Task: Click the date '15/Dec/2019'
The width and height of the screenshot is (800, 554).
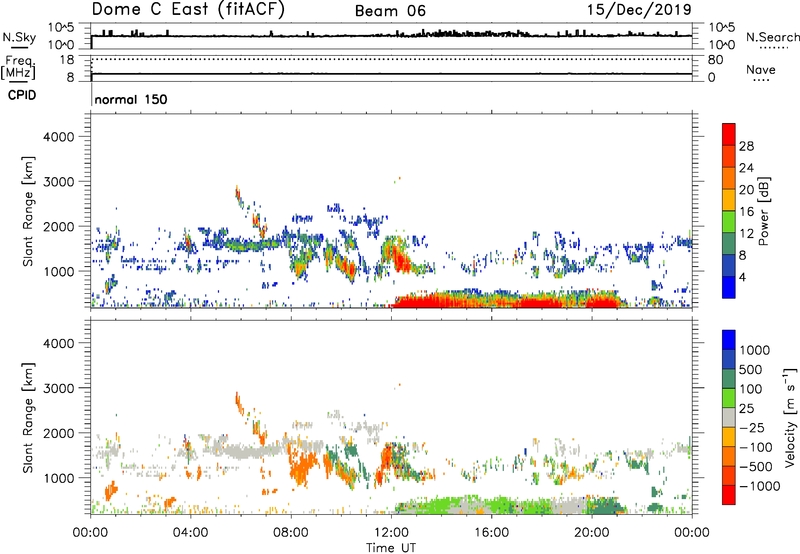Action: [639, 10]
